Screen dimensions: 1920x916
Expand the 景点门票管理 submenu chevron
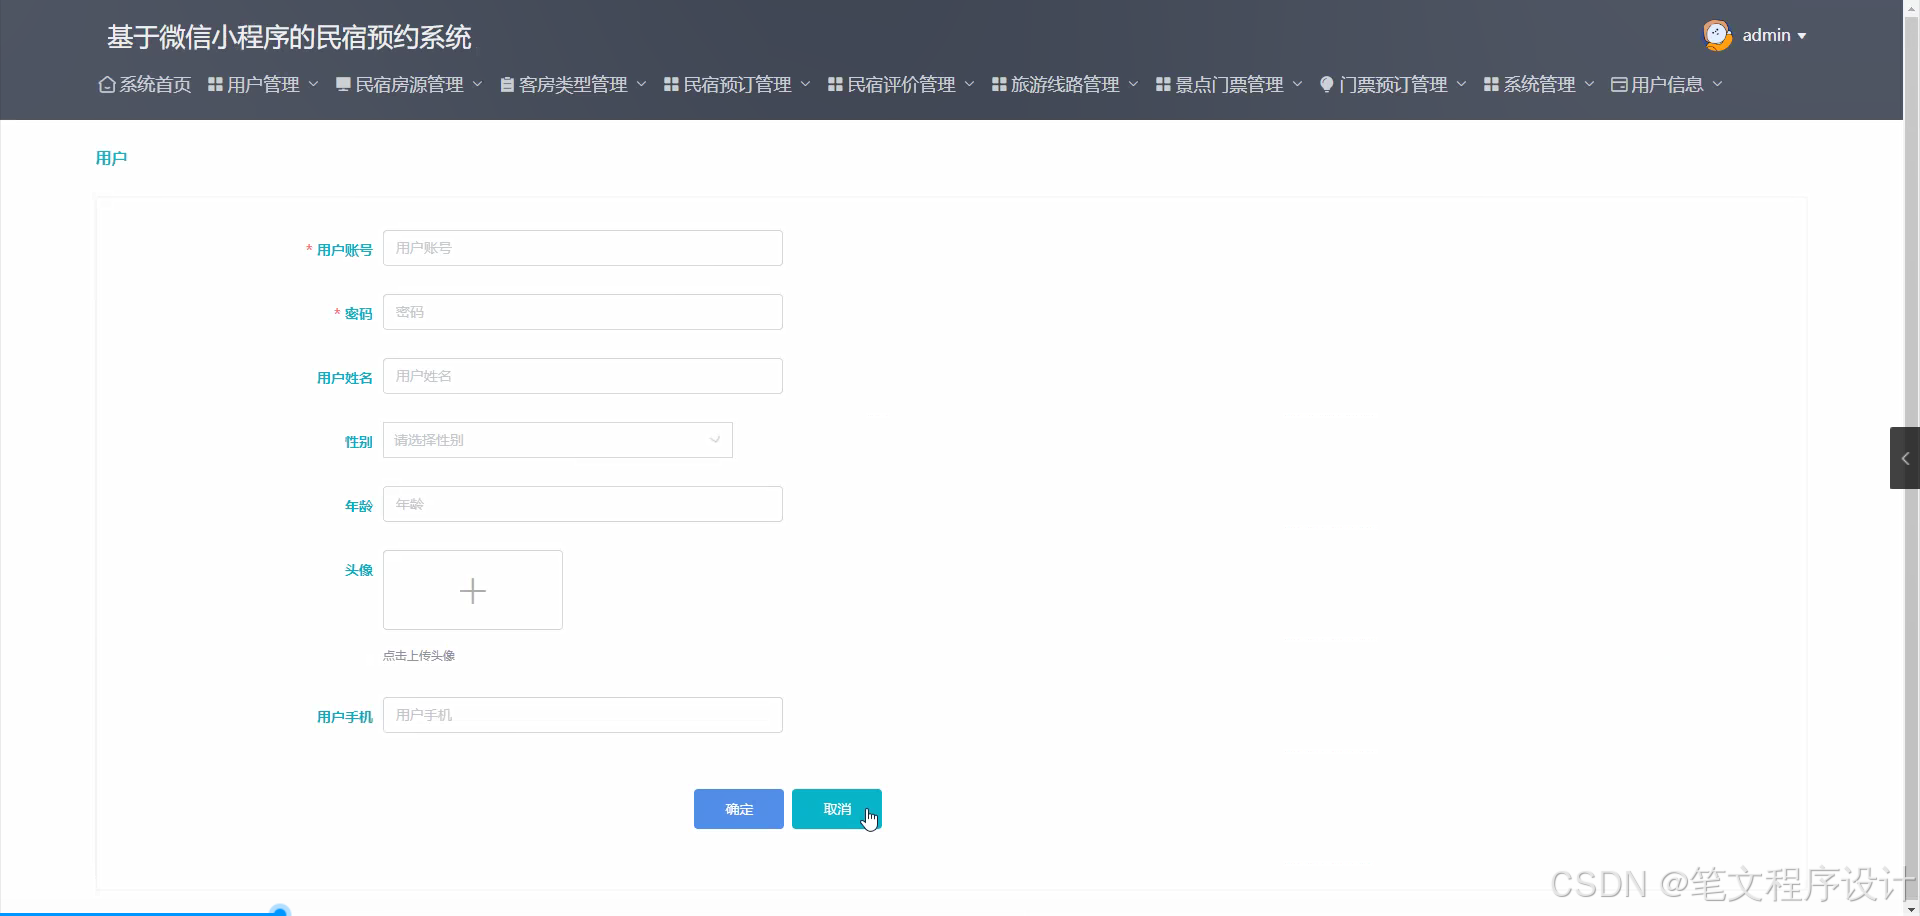[x=1298, y=85]
